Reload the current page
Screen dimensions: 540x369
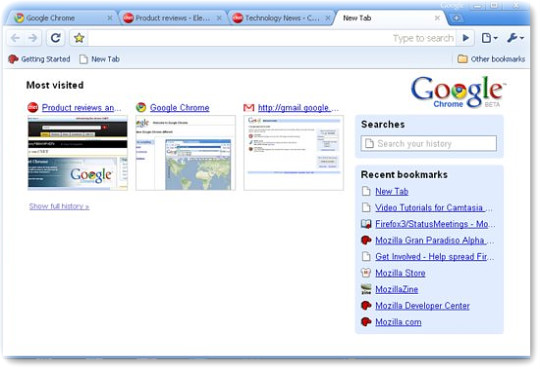(x=55, y=38)
